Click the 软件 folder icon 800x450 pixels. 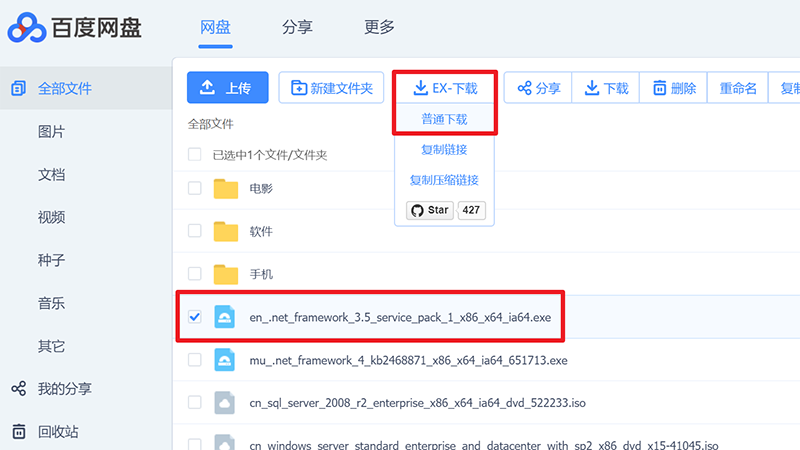[x=226, y=231]
